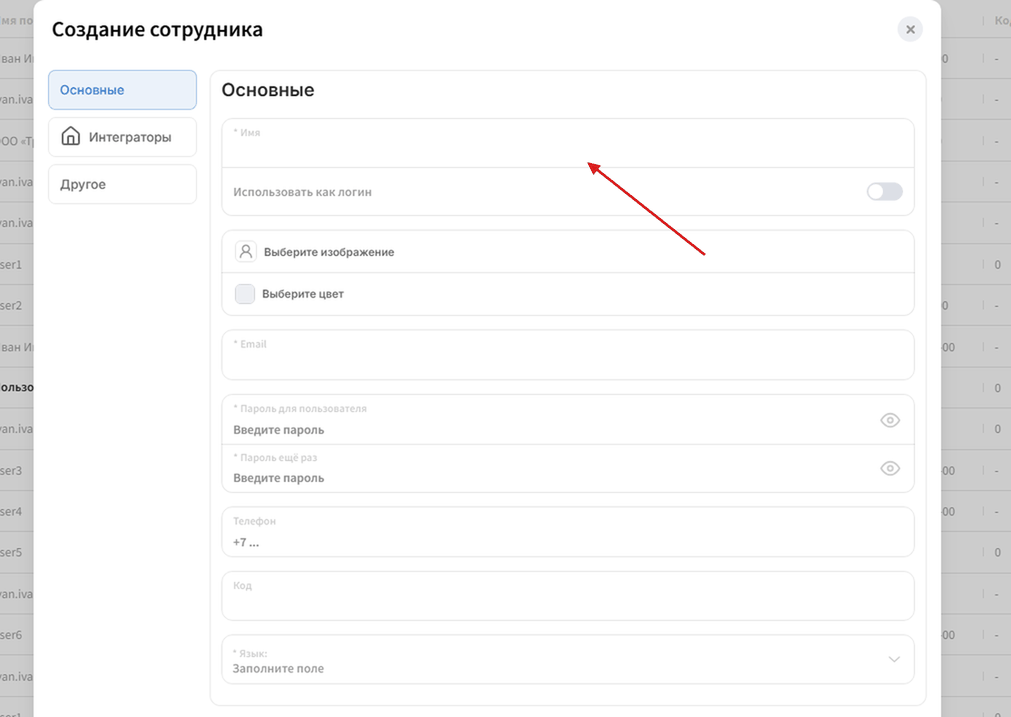Open the Другое tab
1011x717 pixels.
(123, 184)
